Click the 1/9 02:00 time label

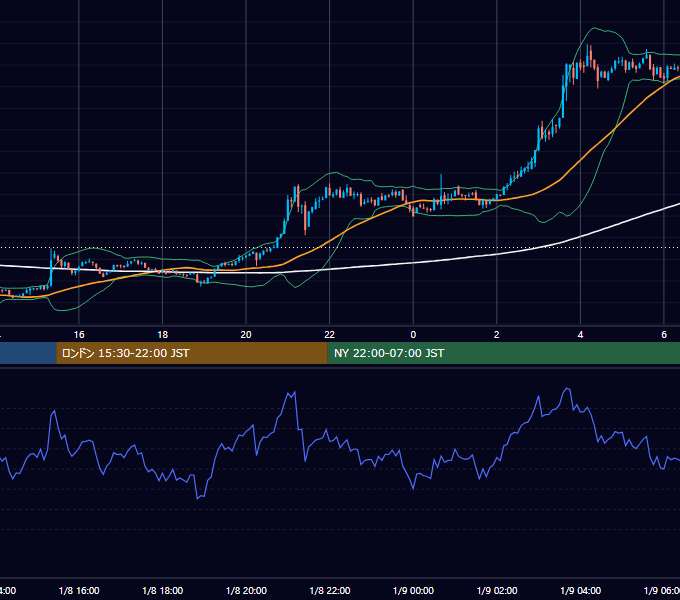click(497, 590)
